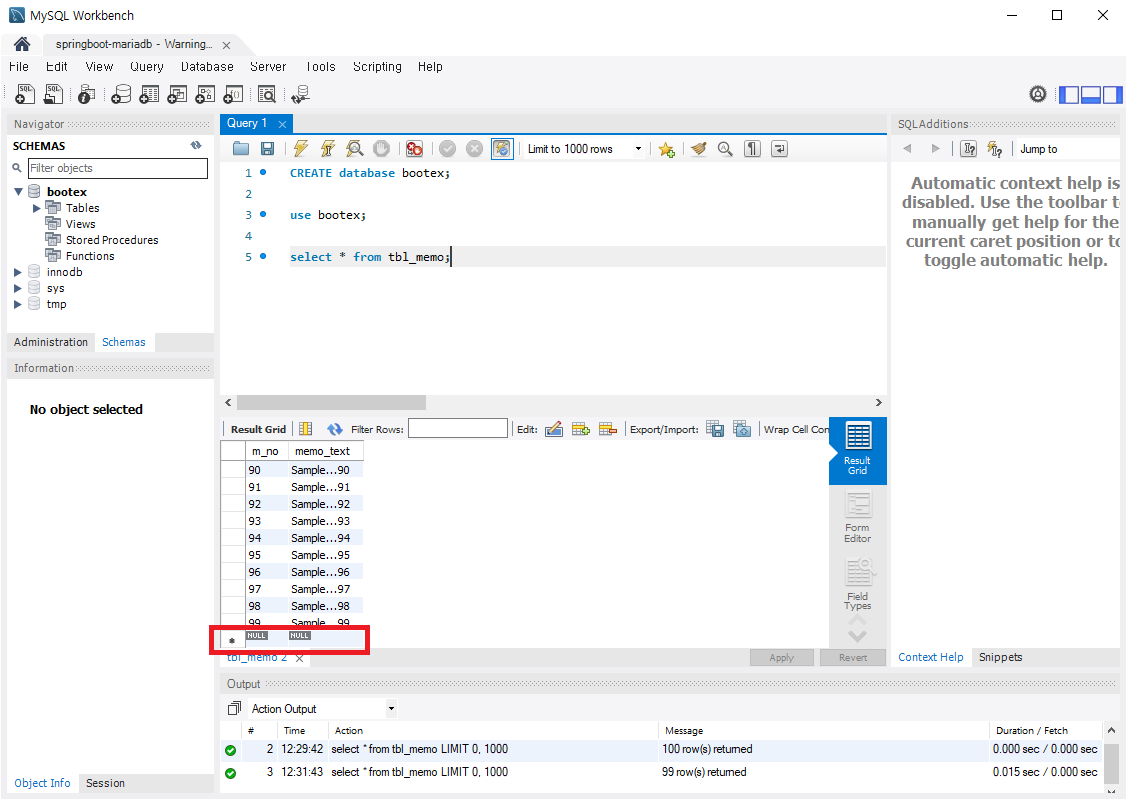Execute the SQL with lightning bolt
The height and width of the screenshot is (800, 1127).
[x=300, y=149]
